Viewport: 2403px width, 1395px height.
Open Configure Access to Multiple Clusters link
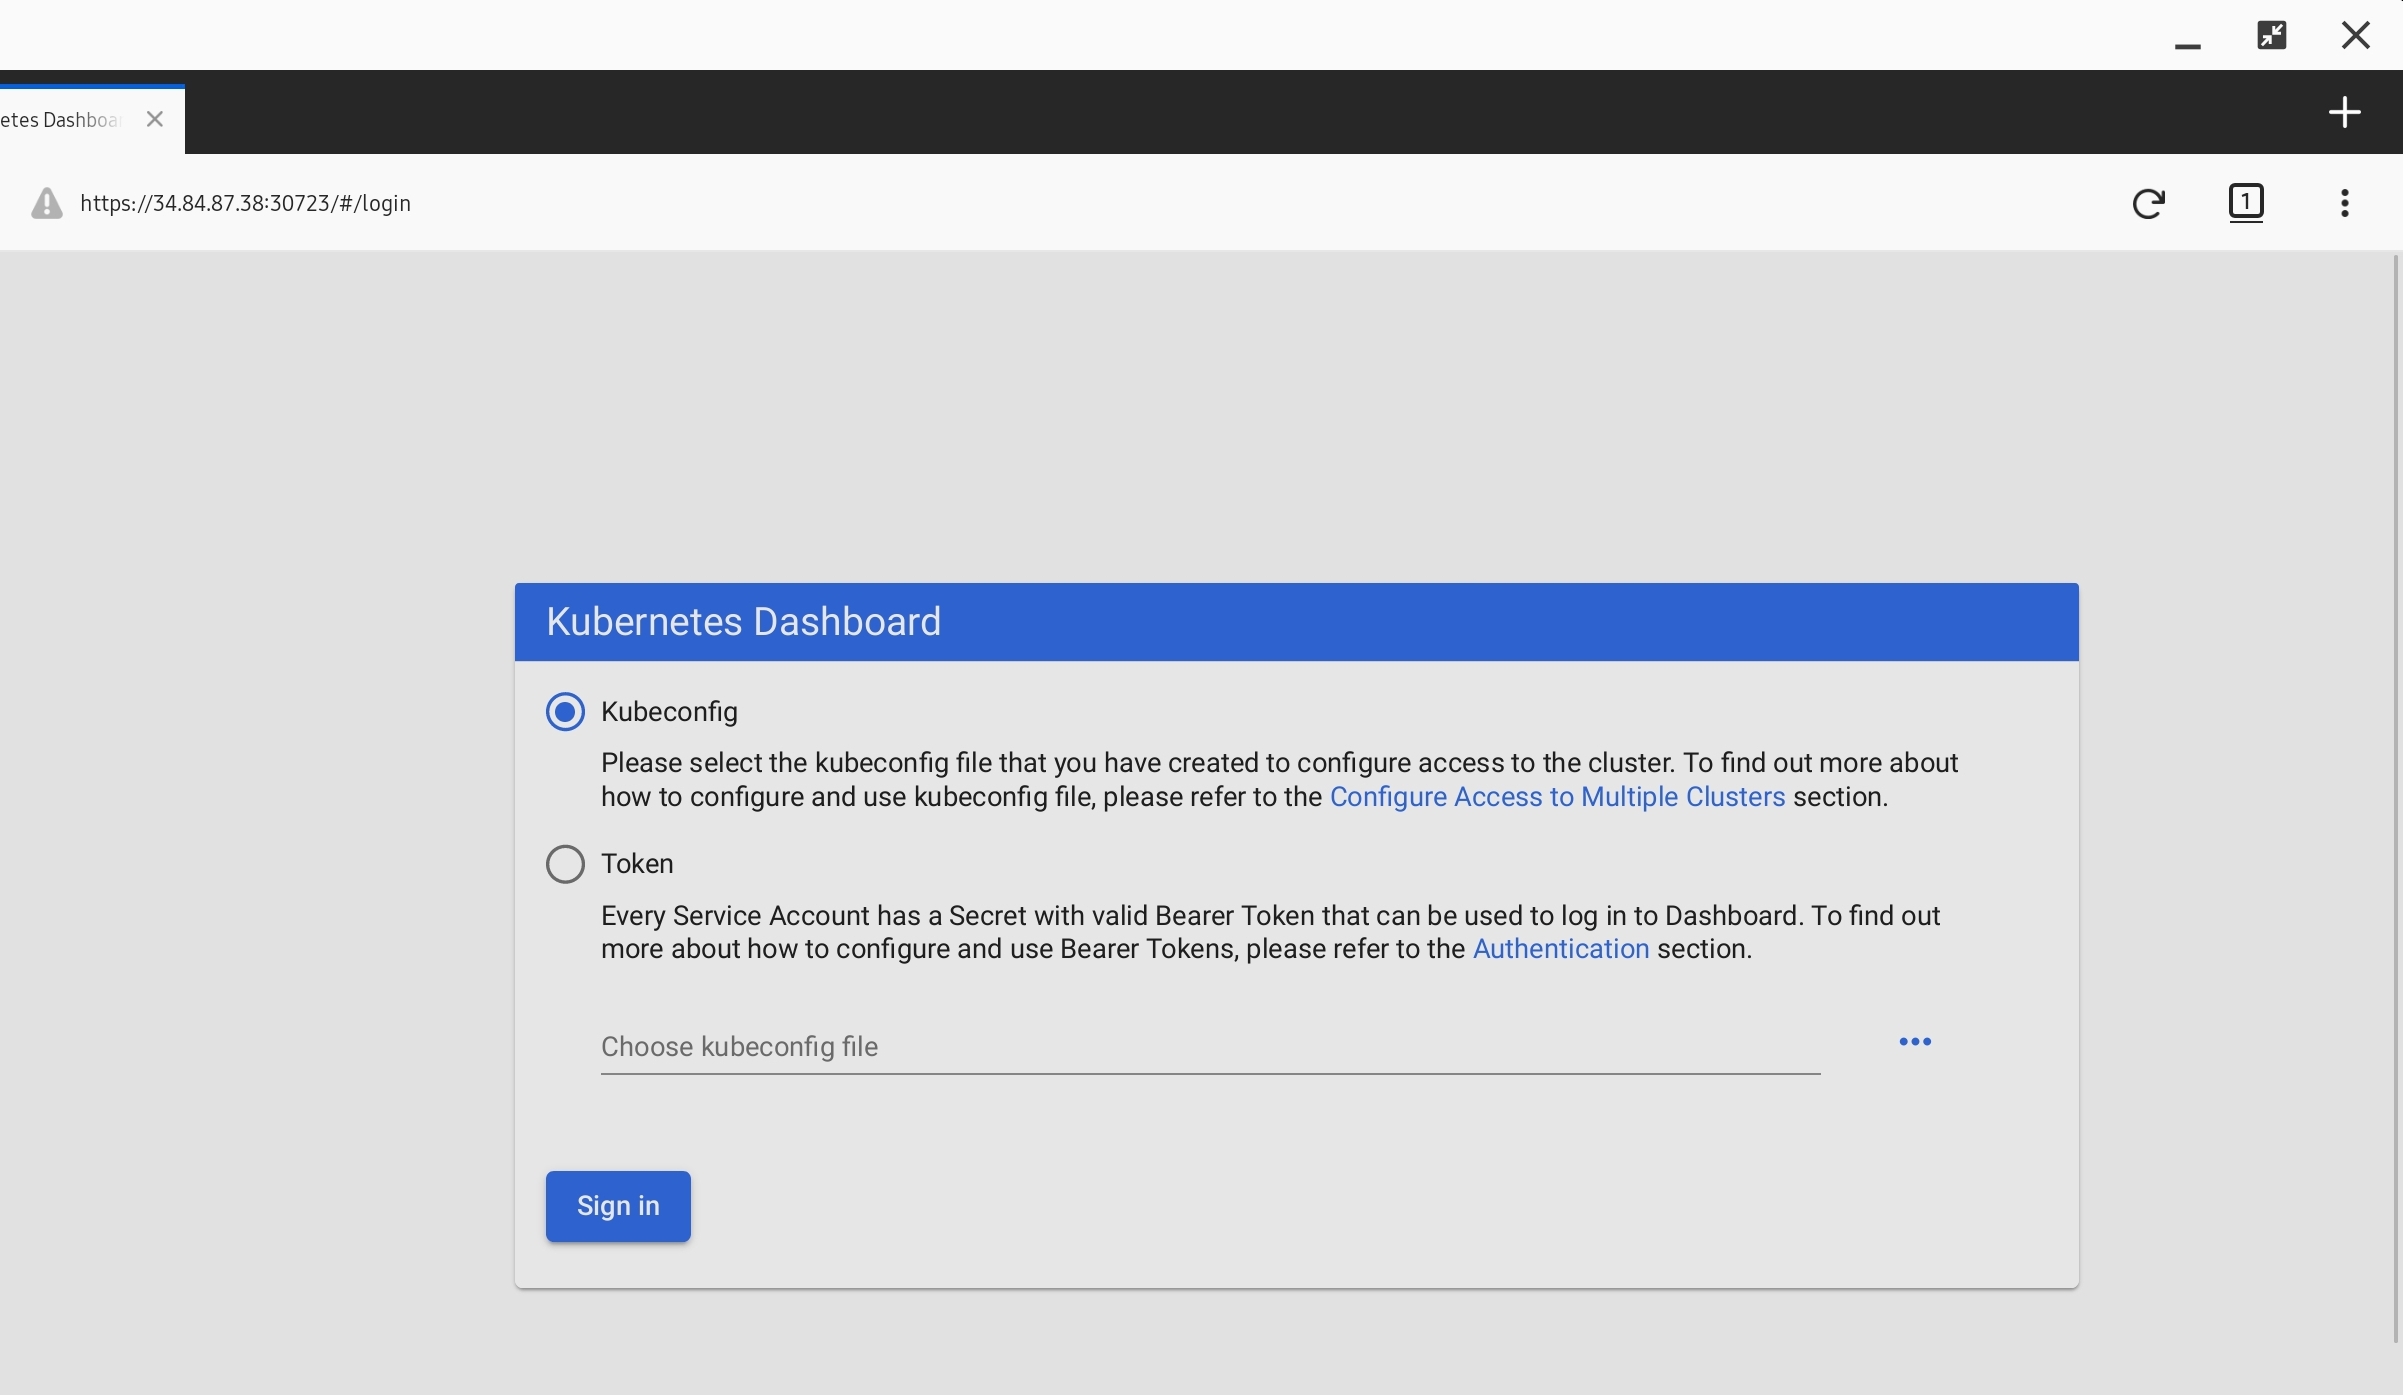coord(1556,797)
